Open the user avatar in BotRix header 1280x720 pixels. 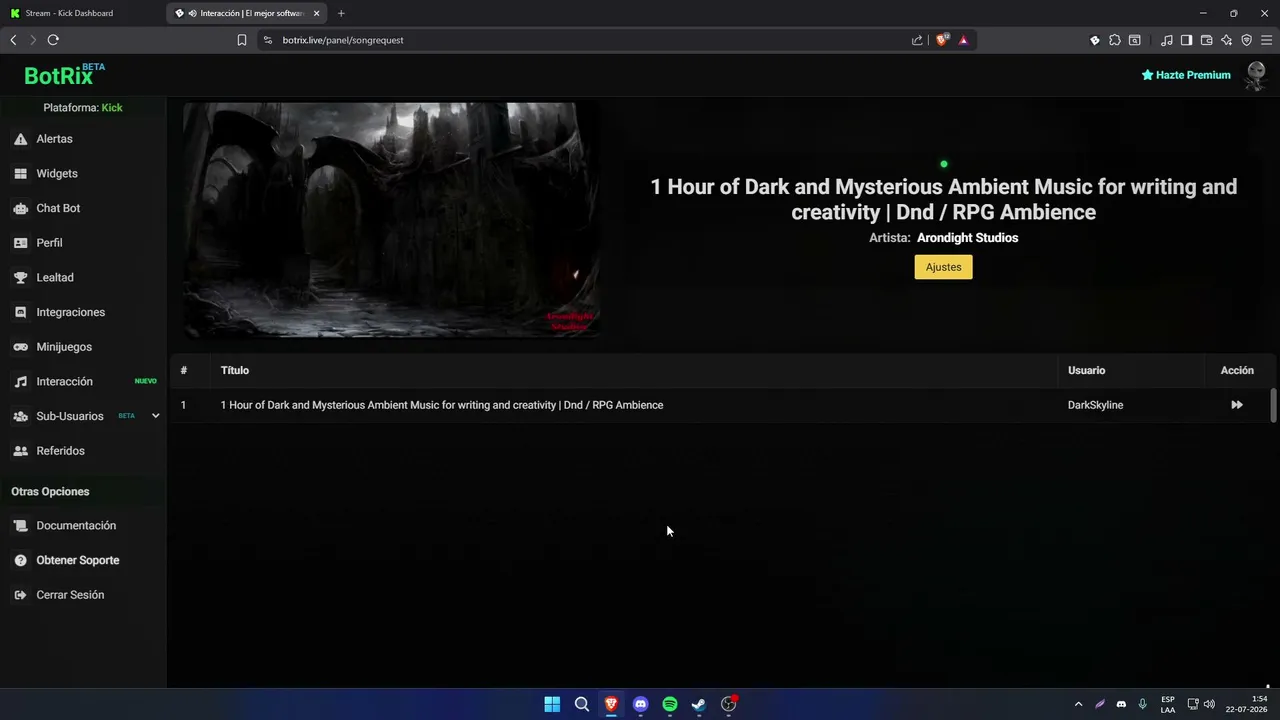coord(1255,75)
